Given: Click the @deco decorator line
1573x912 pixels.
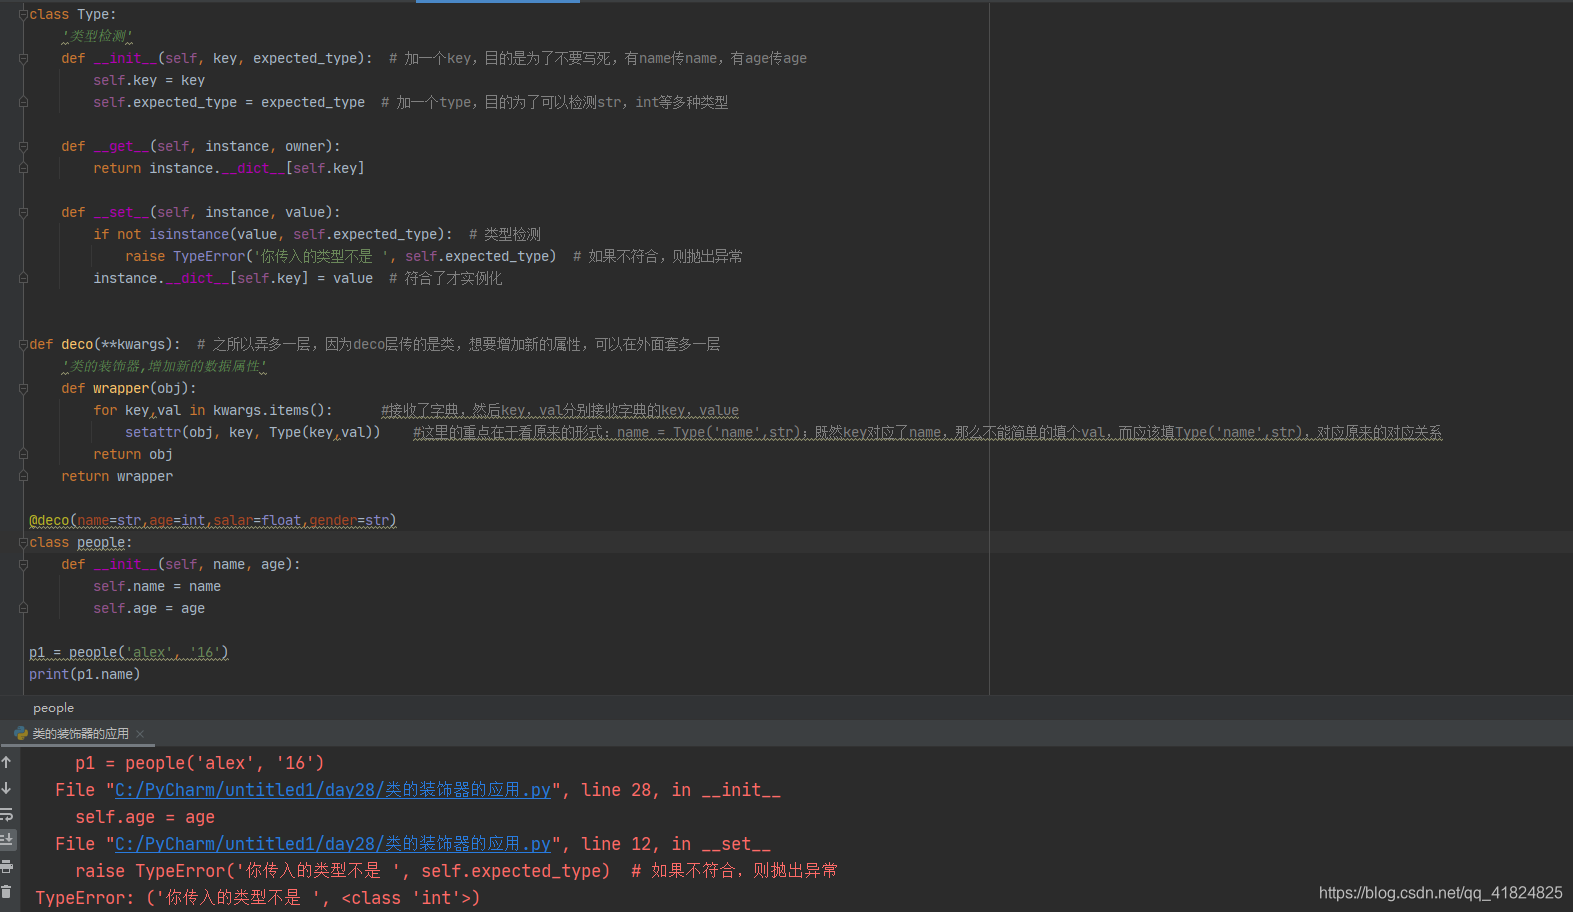Looking at the screenshot, I should pyautogui.click(x=213, y=520).
